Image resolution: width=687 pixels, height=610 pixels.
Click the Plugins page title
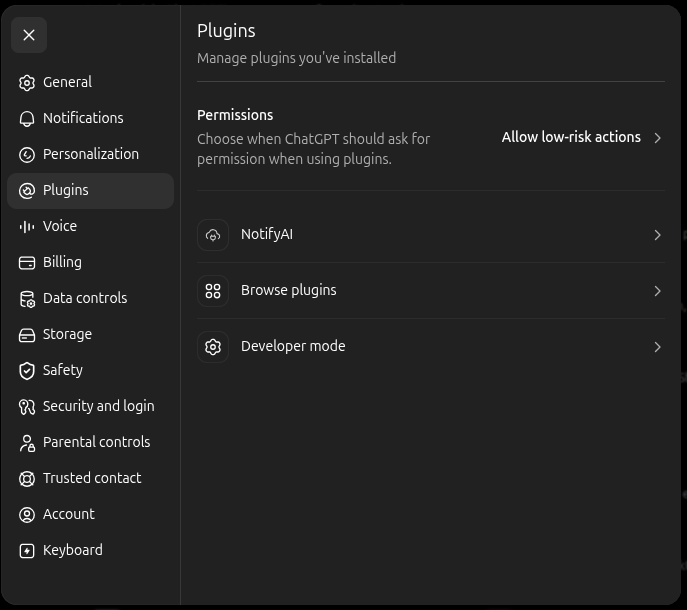(x=226, y=31)
